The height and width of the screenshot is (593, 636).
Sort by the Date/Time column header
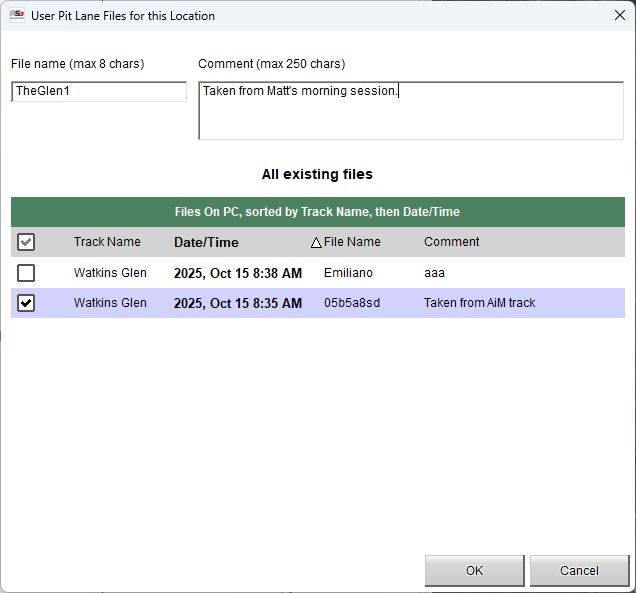click(x=206, y=242)
